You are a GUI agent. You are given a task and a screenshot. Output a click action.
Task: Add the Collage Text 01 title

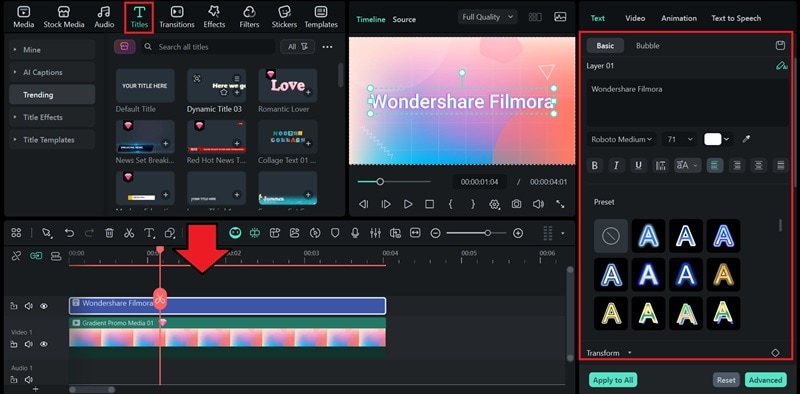(x=308, y=143)
